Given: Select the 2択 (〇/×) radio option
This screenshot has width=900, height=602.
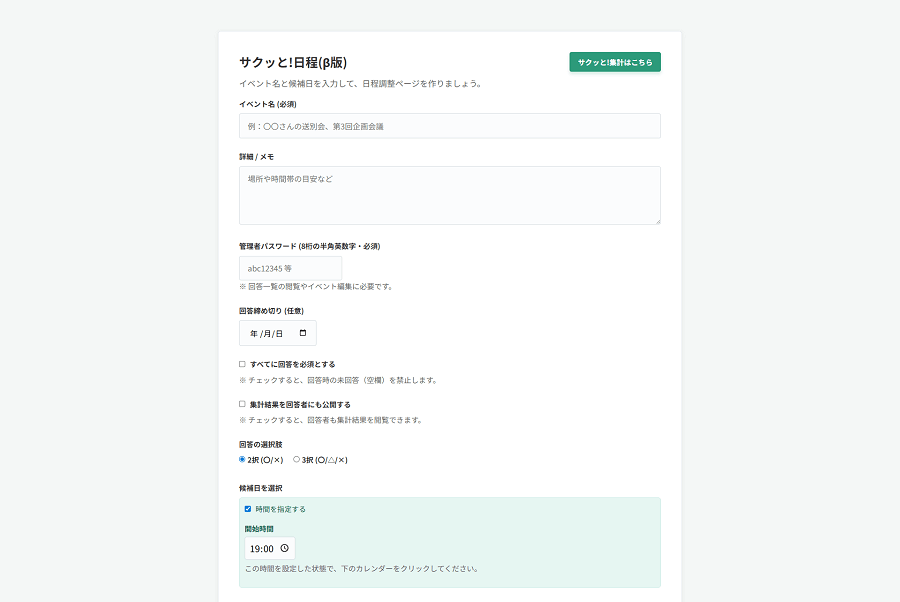Looking at the screenshot, I should click(242, 460).
